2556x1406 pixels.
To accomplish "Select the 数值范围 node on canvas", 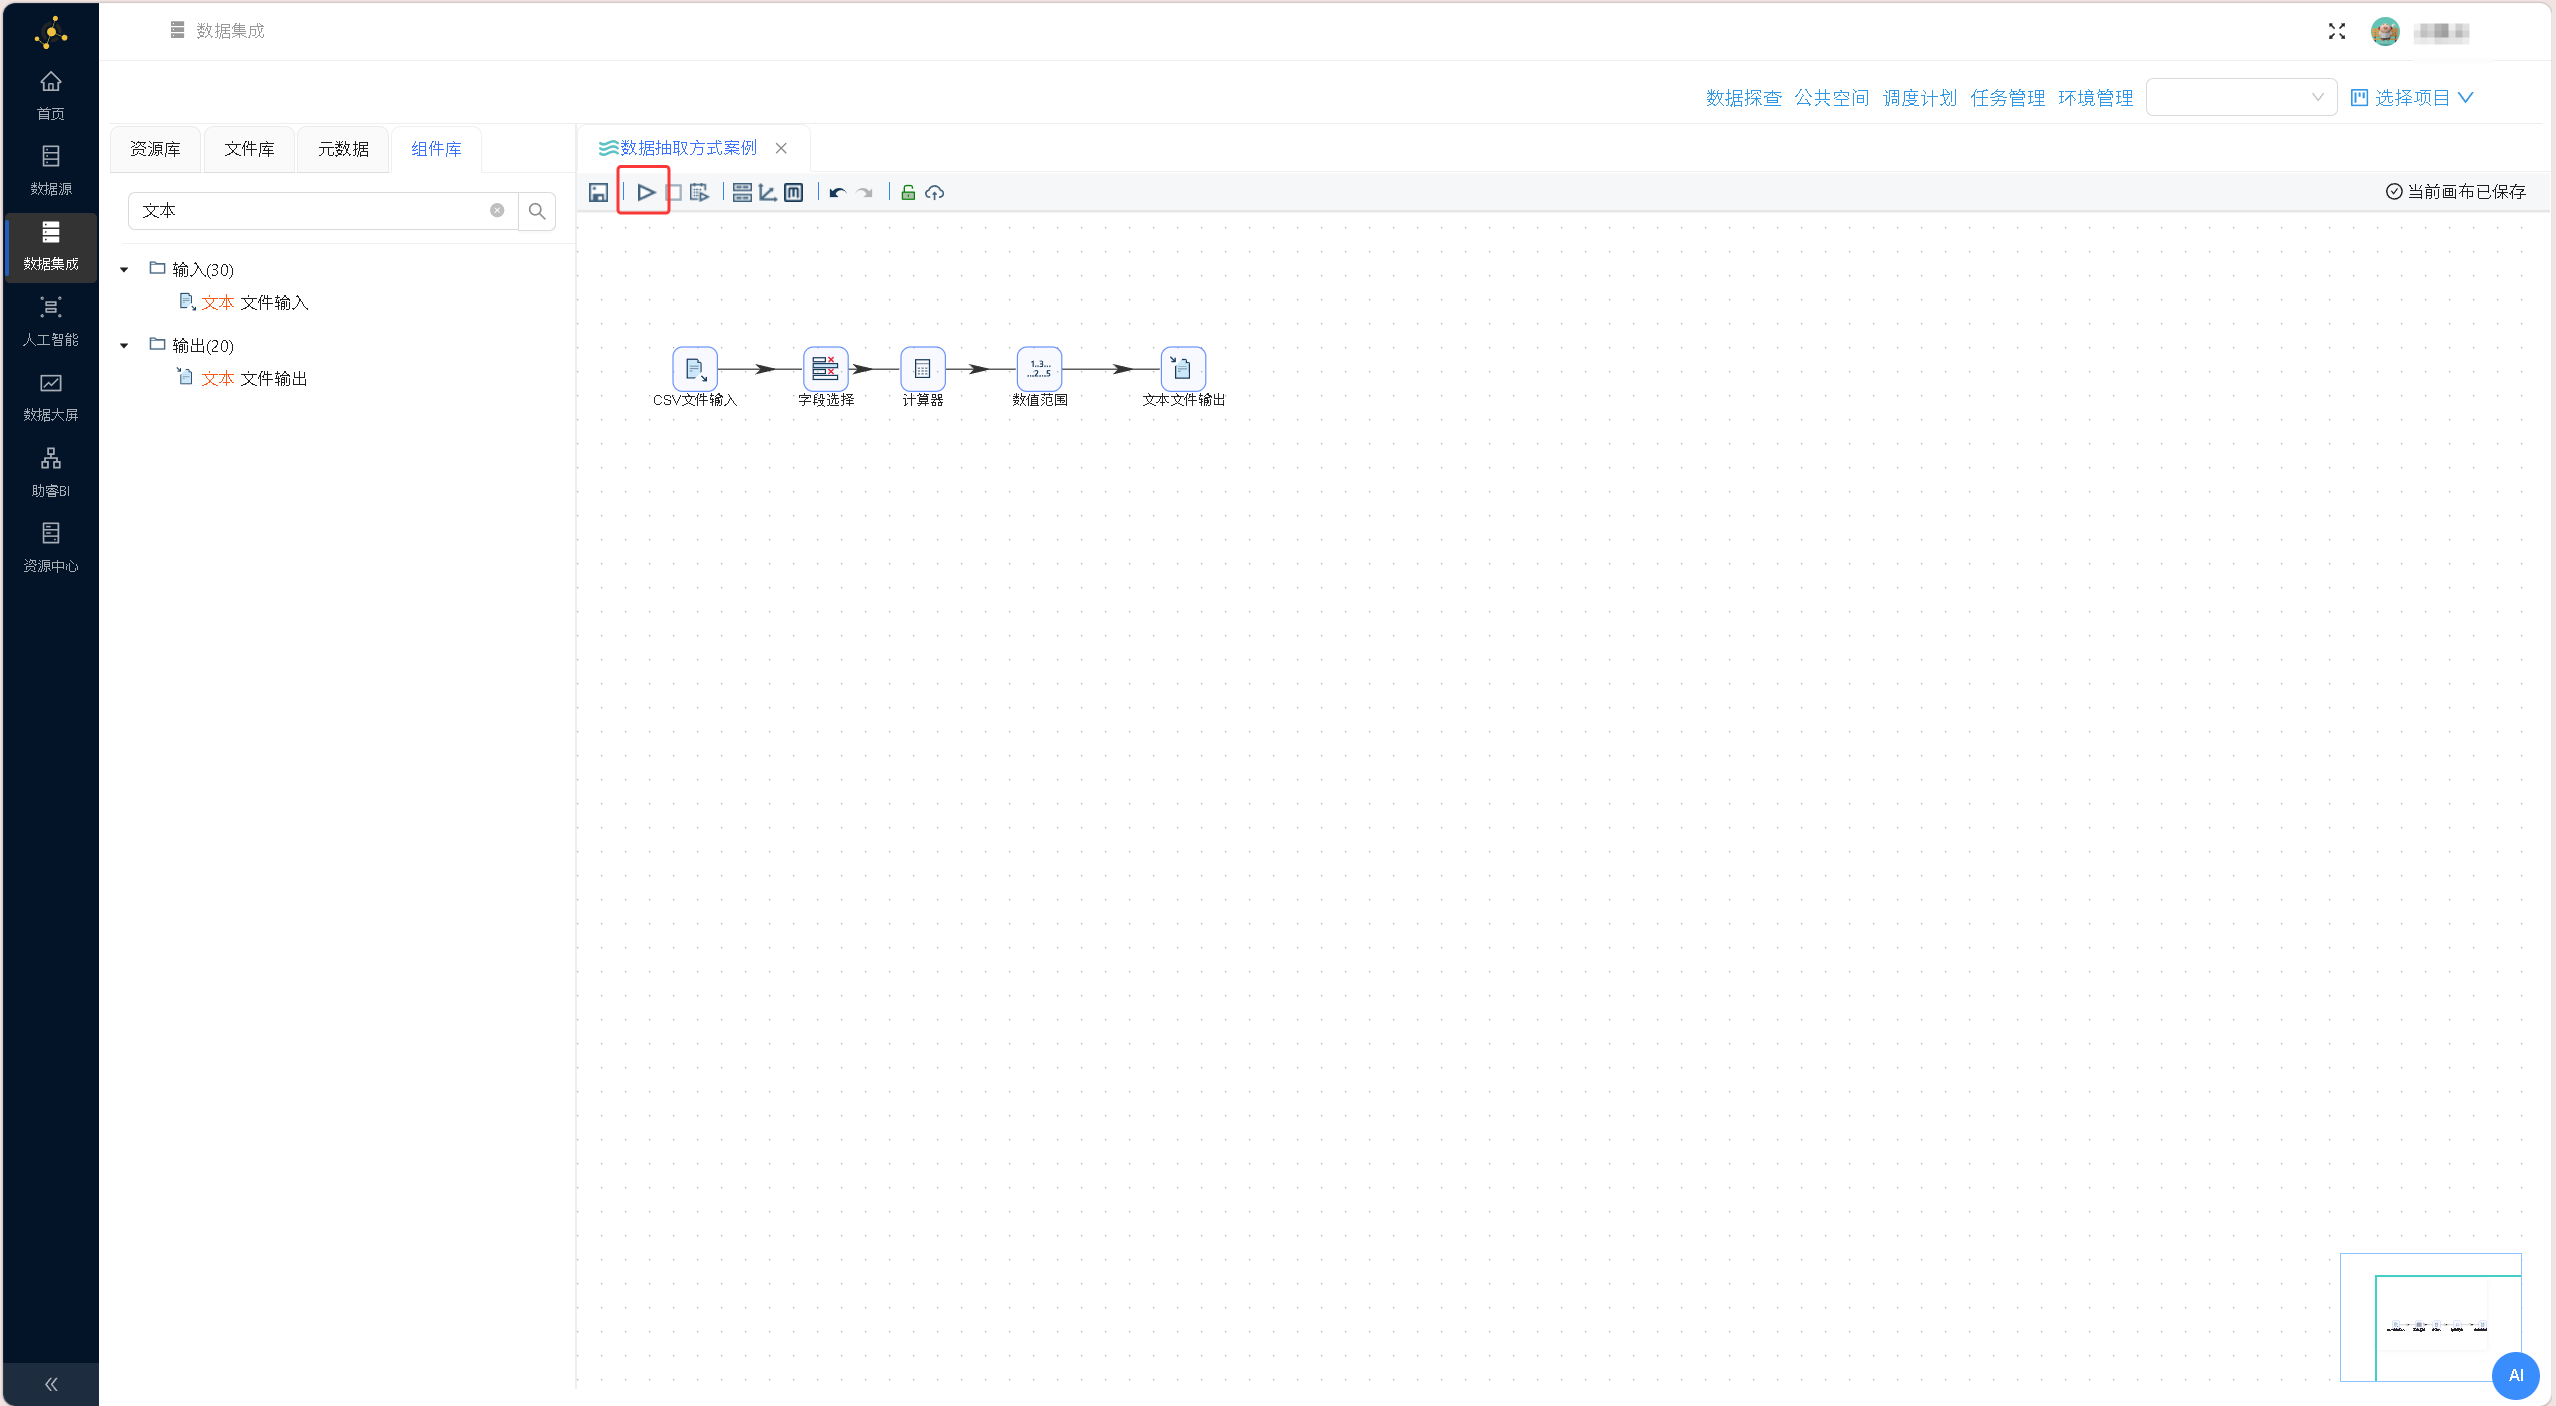I will (x=1040, y=369).
